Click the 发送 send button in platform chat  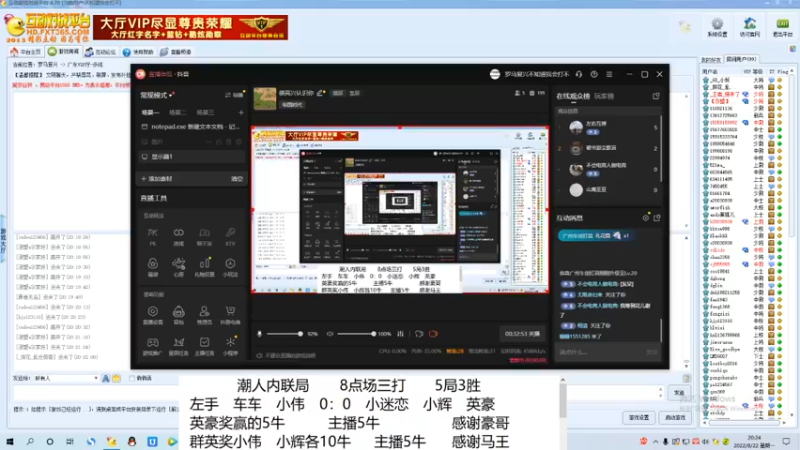tap(679, 392)
